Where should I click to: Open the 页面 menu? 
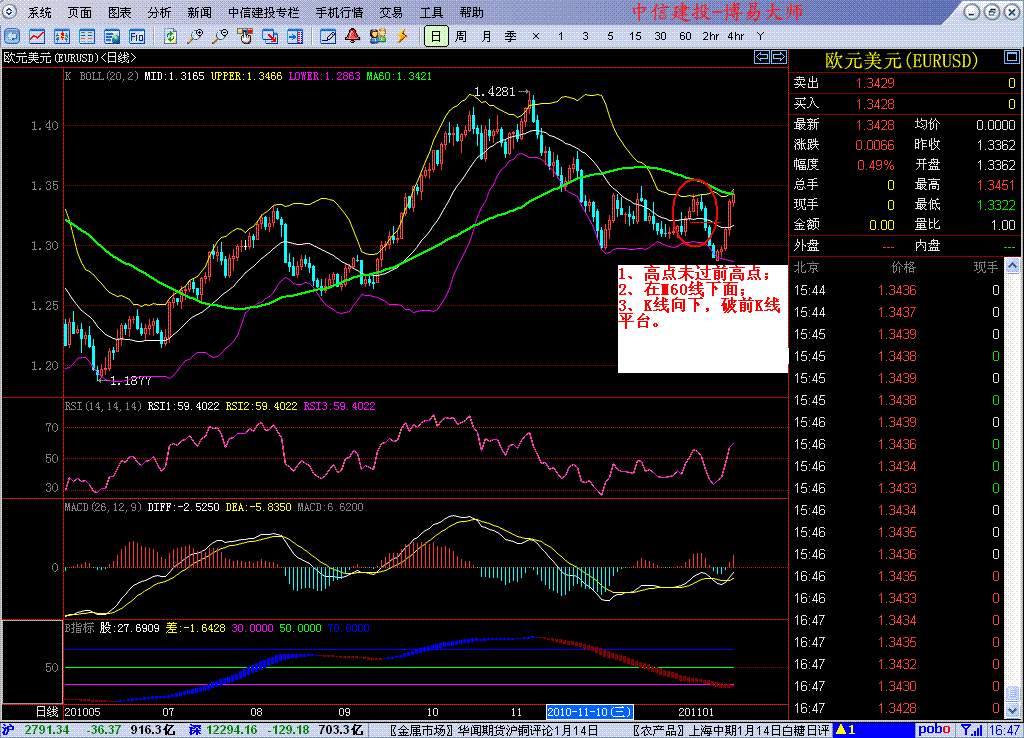pos(80,12)
